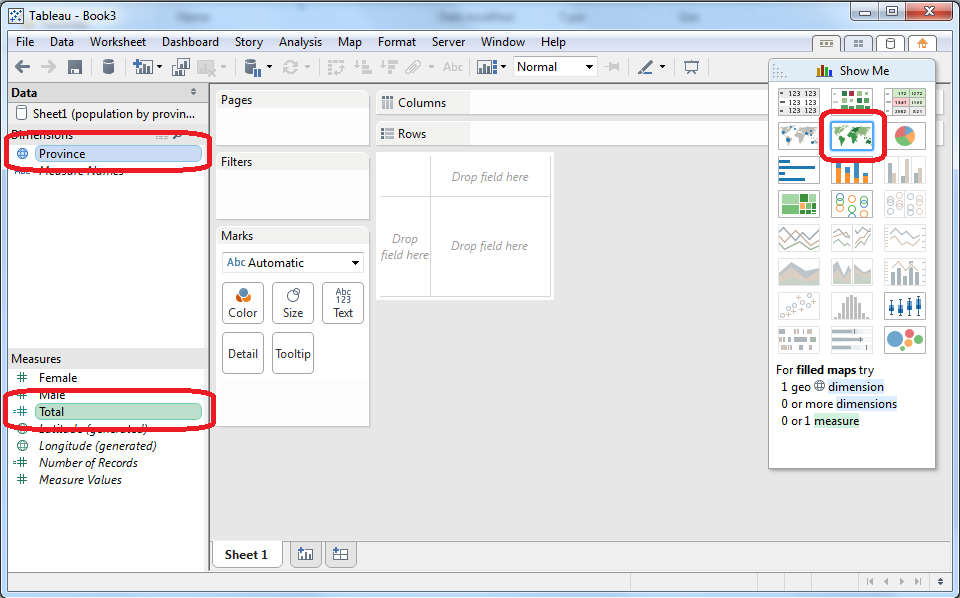
Task: Click the Size marks button
Action: click(x=293, y=303)
